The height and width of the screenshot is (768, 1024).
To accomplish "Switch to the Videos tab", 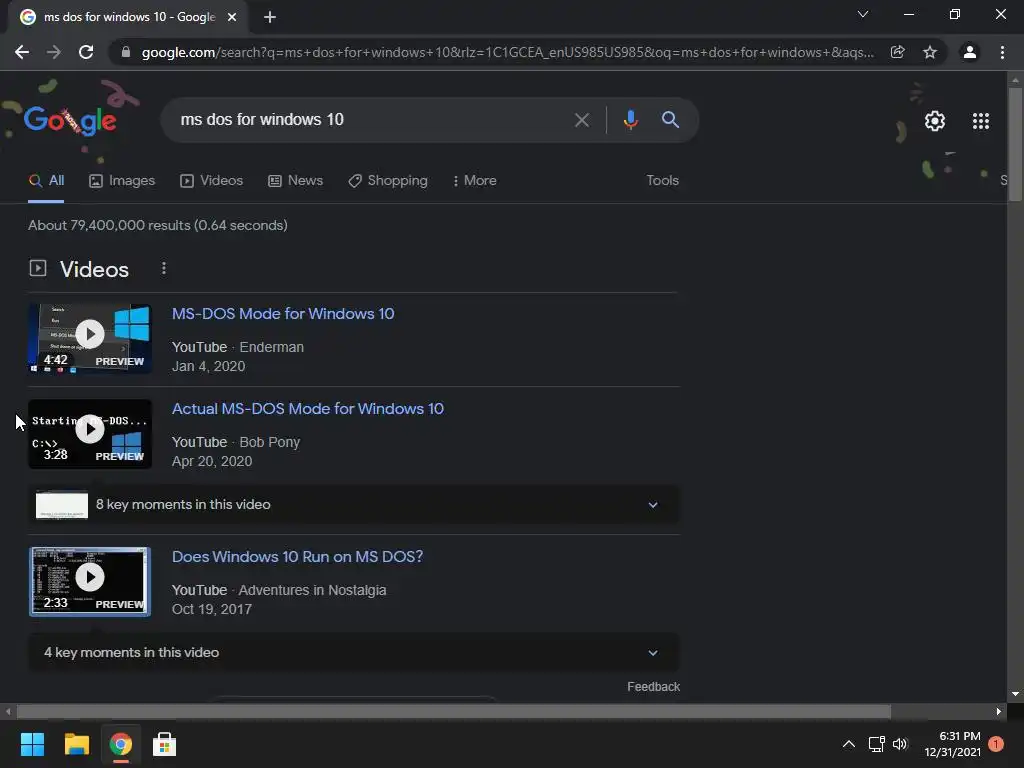I will pyautogui.click(x=212, y=181).
